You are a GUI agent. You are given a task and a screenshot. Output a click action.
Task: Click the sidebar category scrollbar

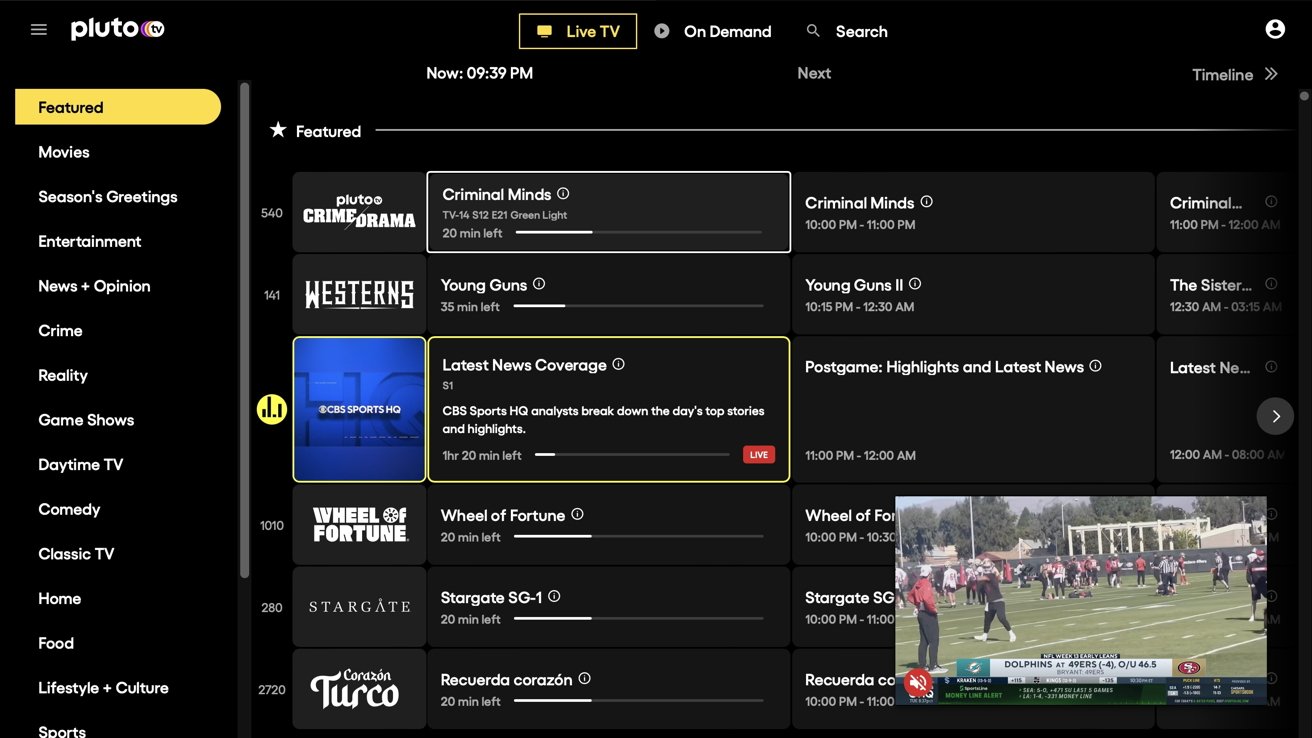[x=245, y=330]
